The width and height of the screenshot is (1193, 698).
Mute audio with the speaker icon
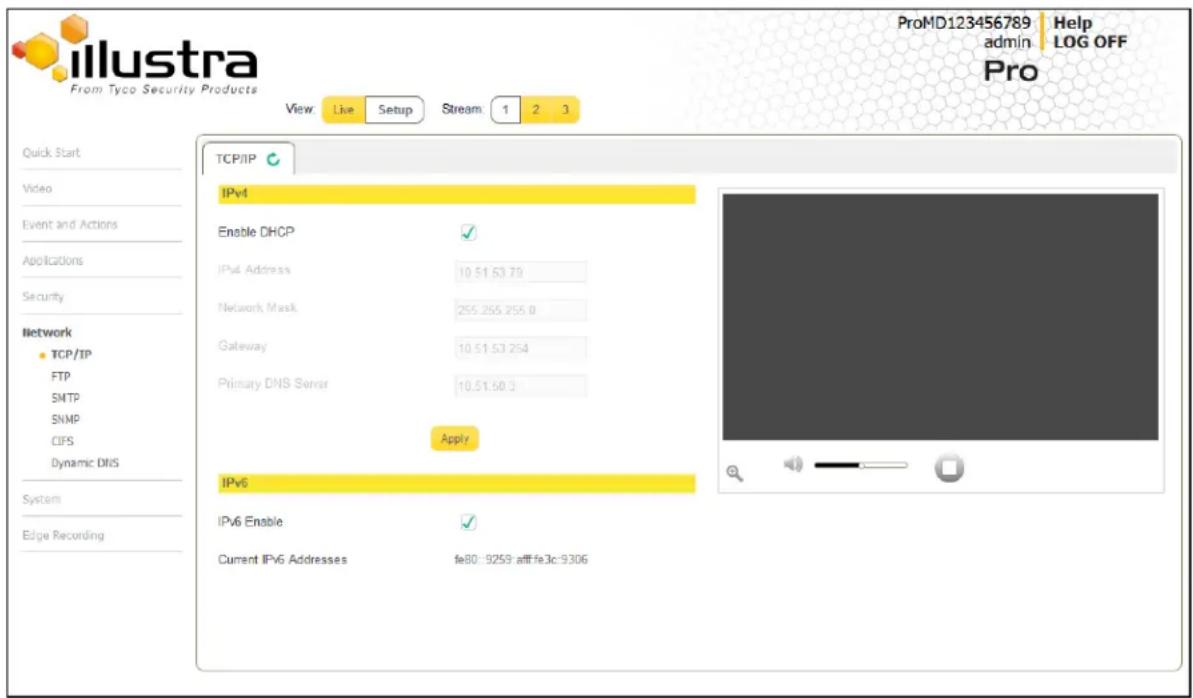pyautogui.click(x=793, y=464)
